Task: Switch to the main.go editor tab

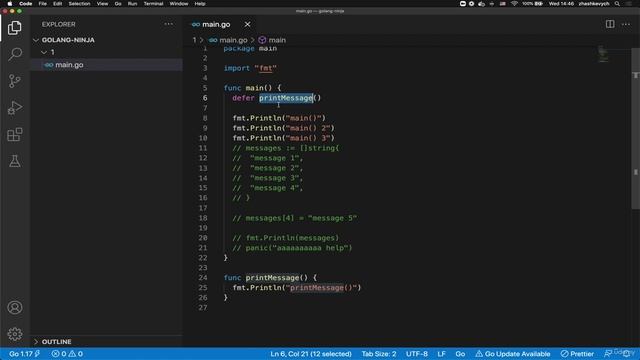Action: [x=216, y=24]
